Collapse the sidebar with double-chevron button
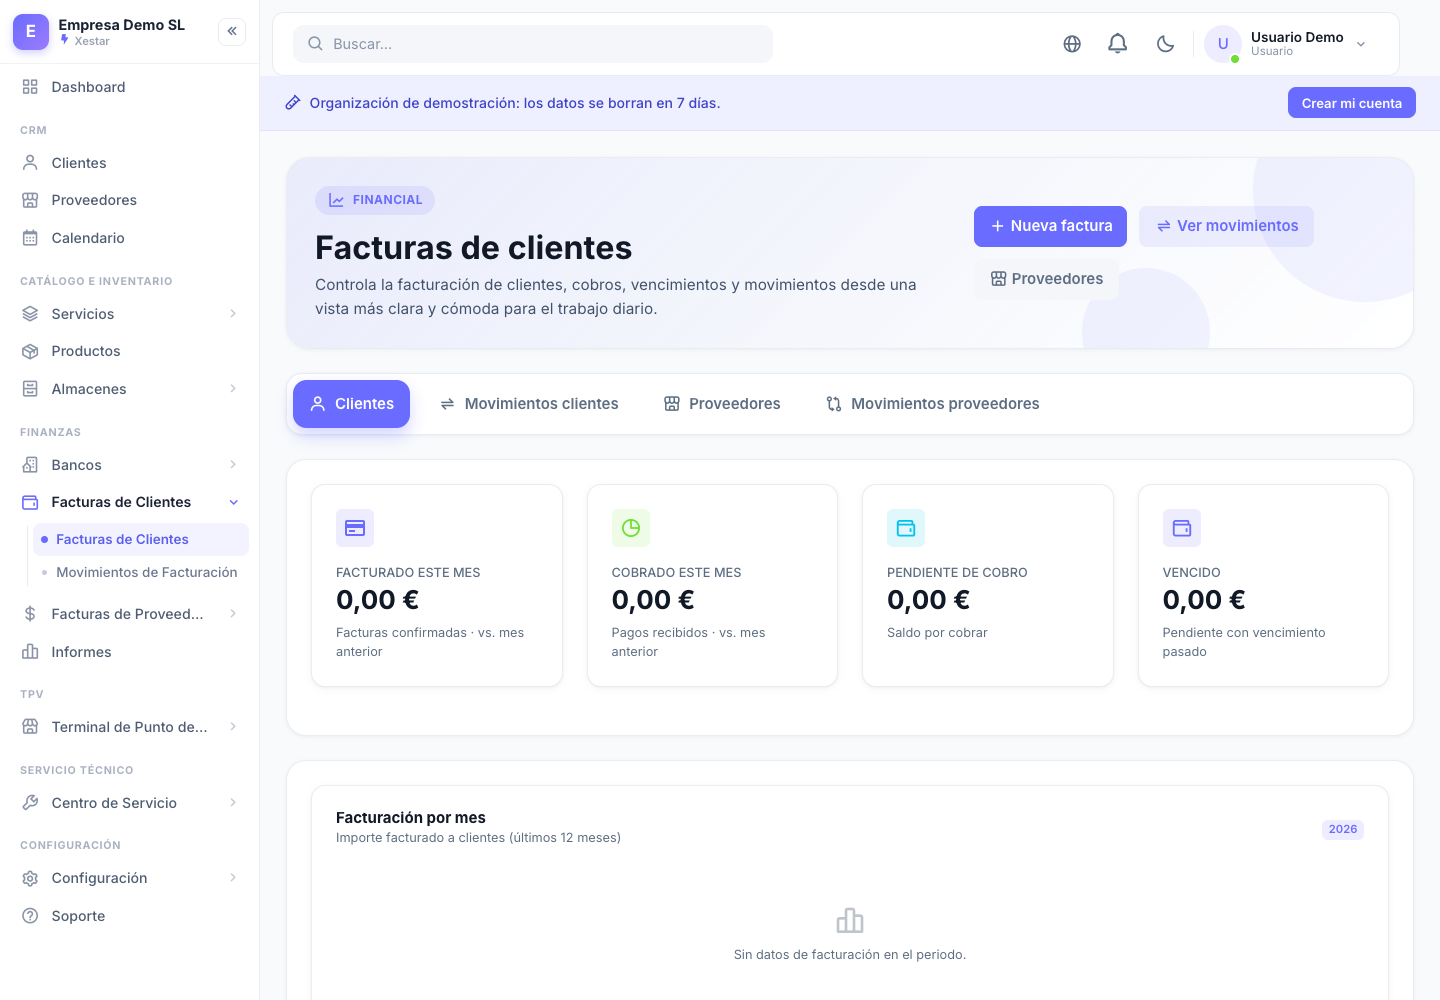Screen dimensions: 1440x1000 [x=232, y=31]
